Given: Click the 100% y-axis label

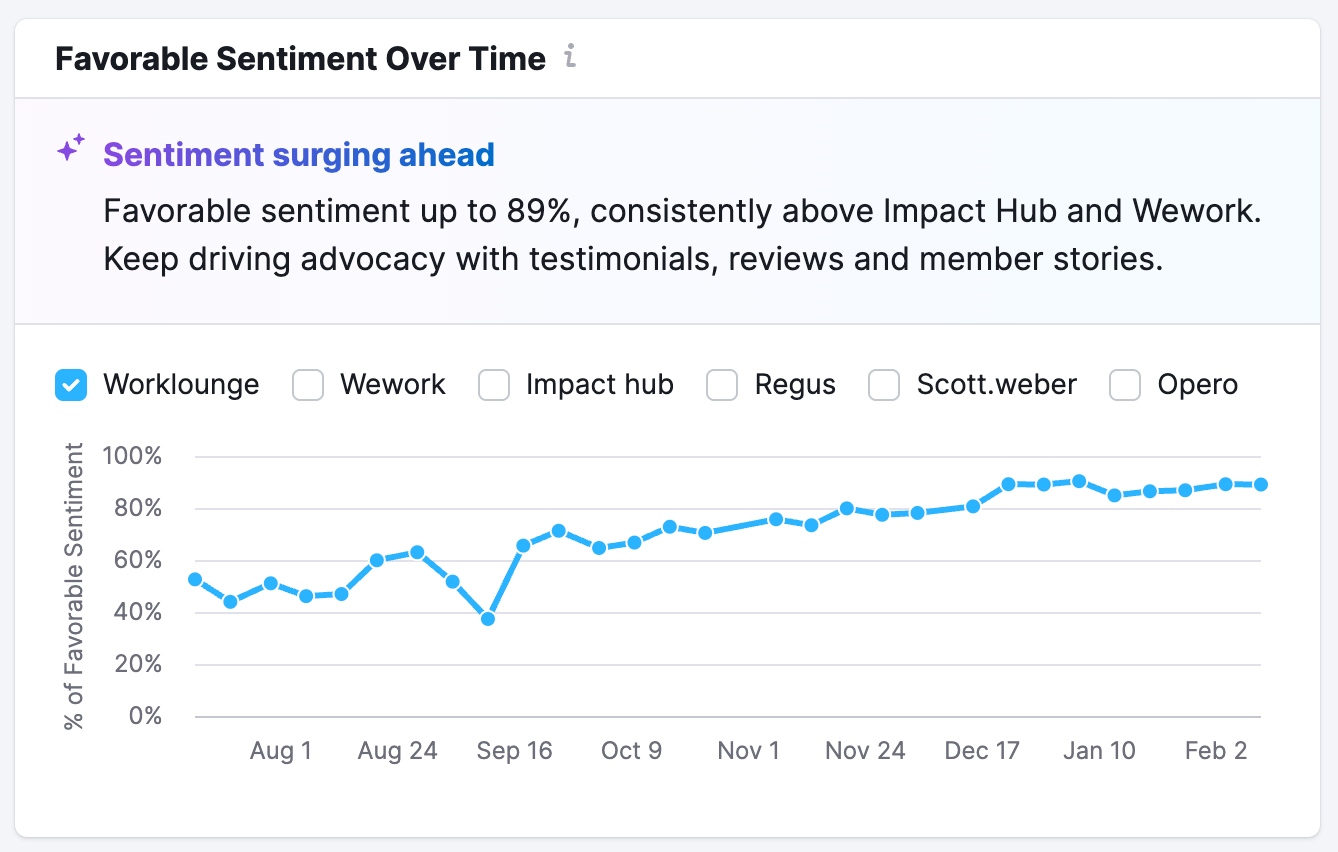Looking at the screenshot, I should (x=131, y=457).
